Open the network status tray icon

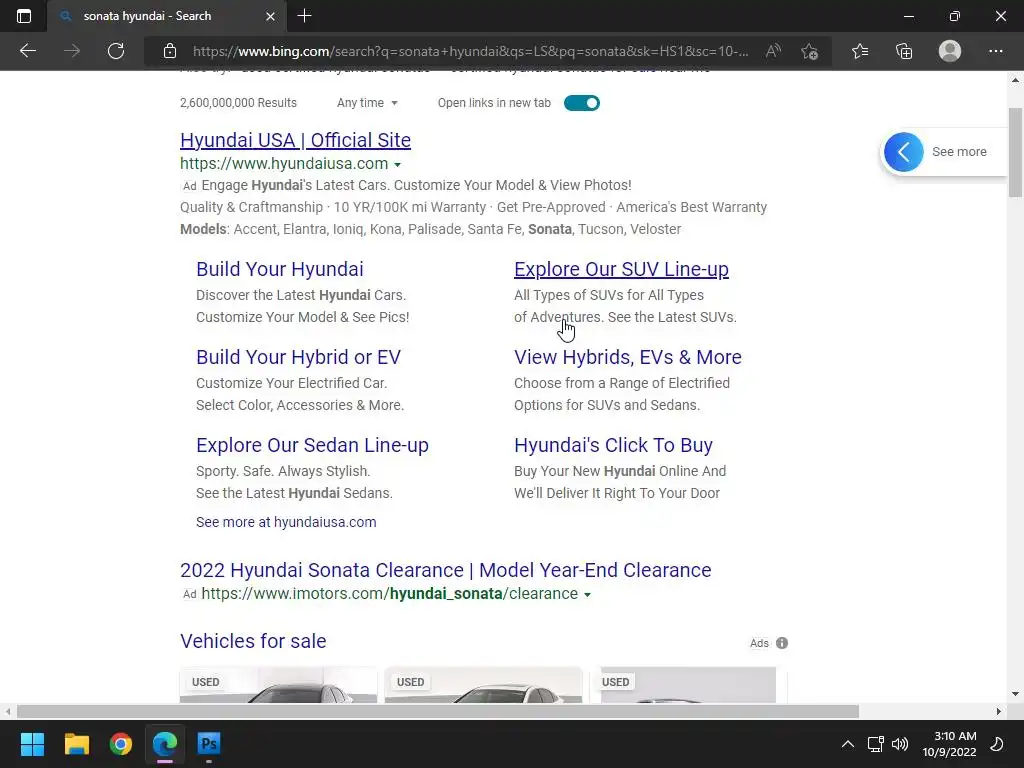pos(875,744)
